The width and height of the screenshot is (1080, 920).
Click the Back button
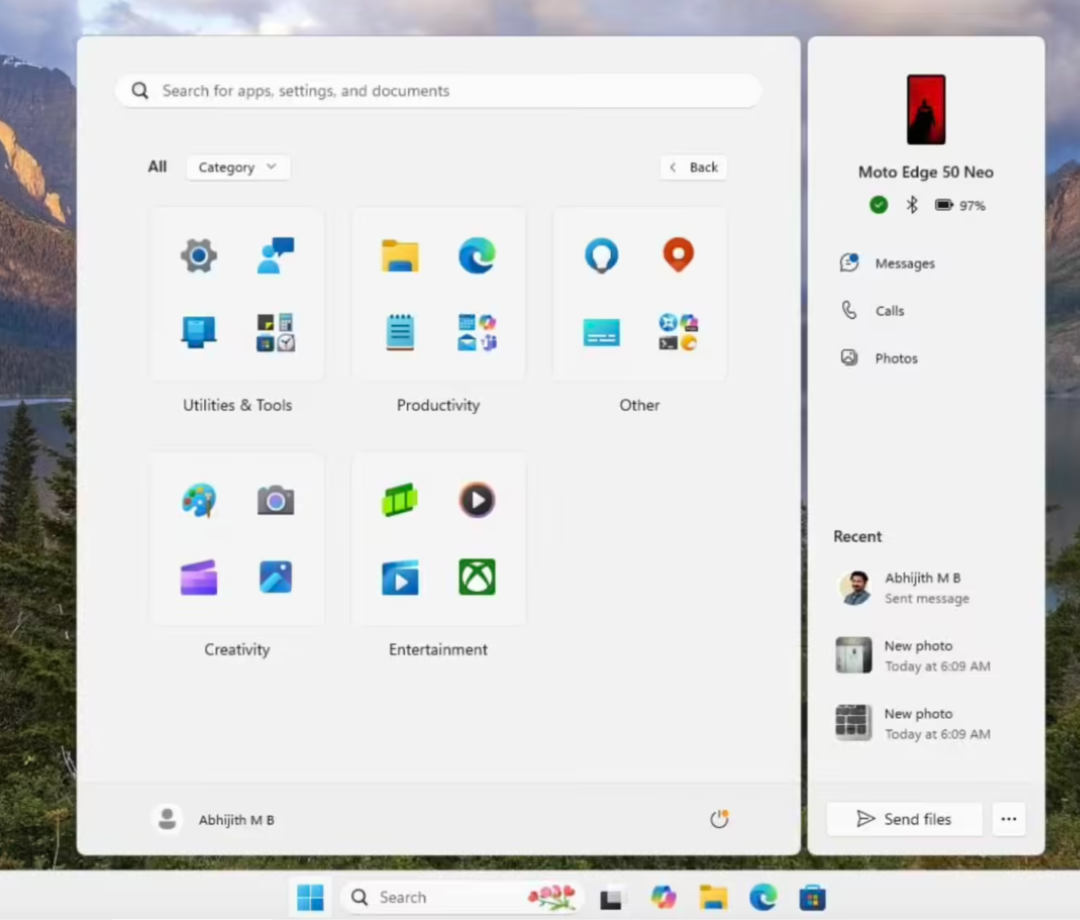(x=694, y=167)
